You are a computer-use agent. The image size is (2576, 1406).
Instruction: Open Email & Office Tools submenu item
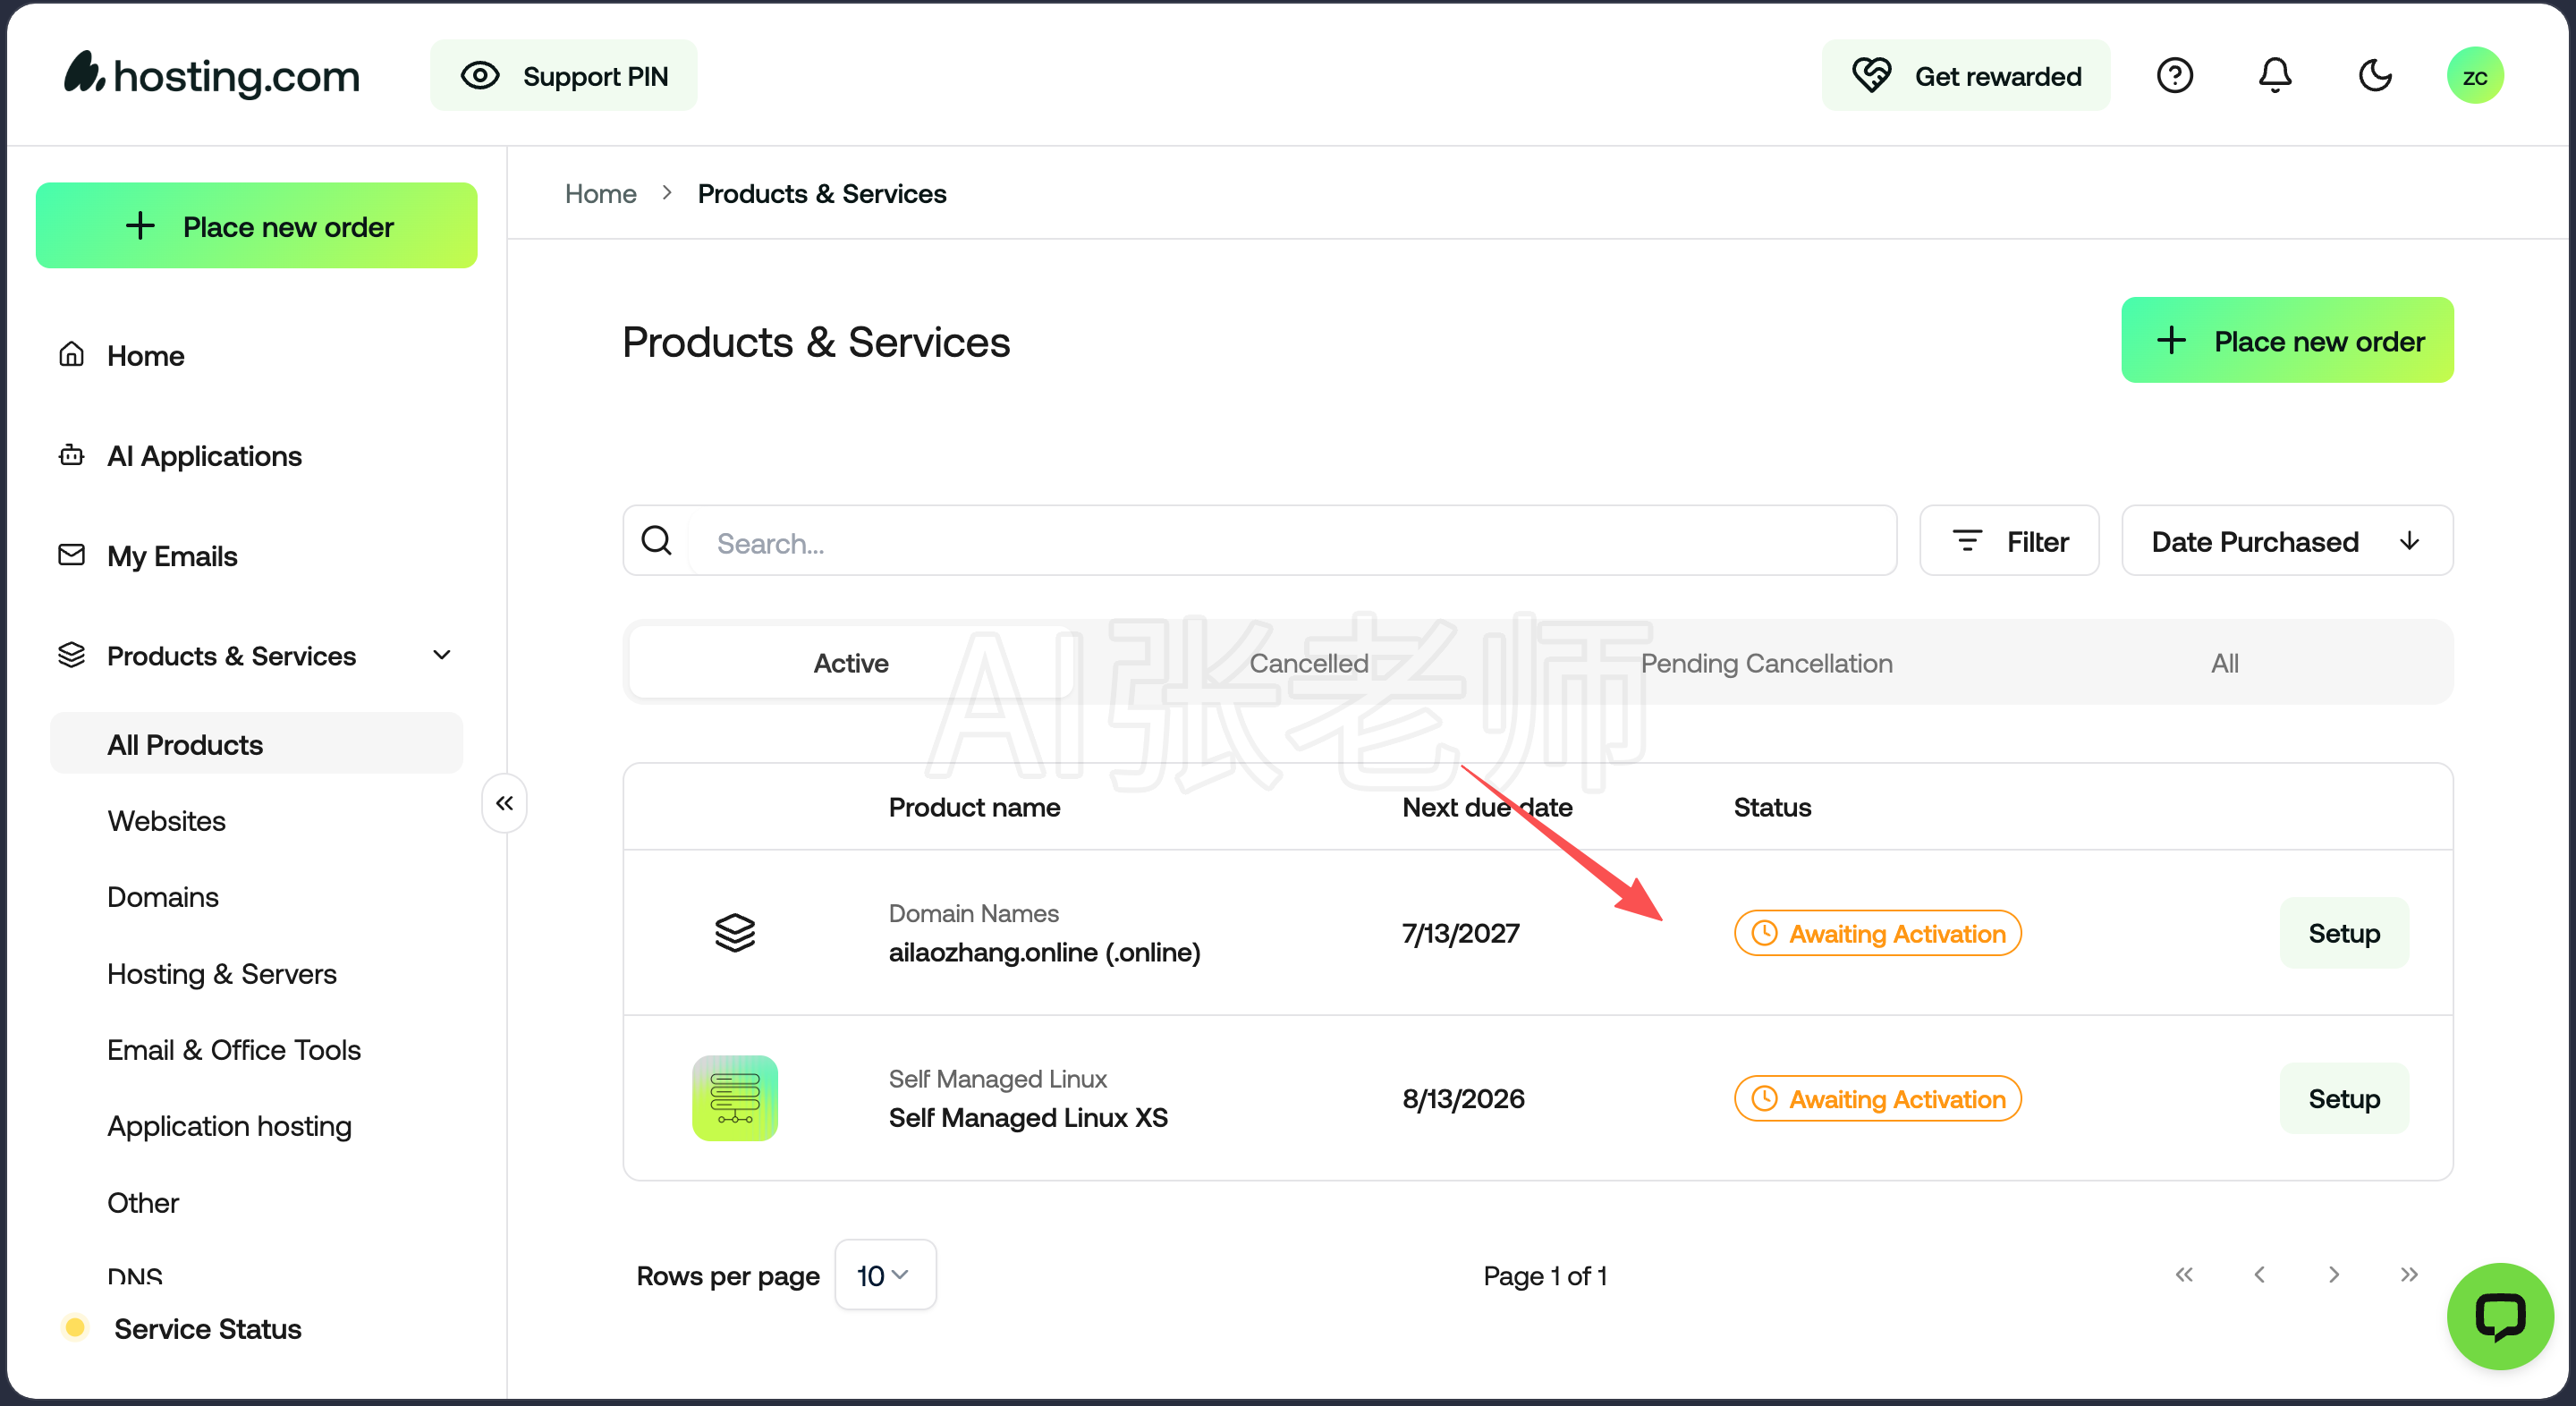tap(234, 1049)
